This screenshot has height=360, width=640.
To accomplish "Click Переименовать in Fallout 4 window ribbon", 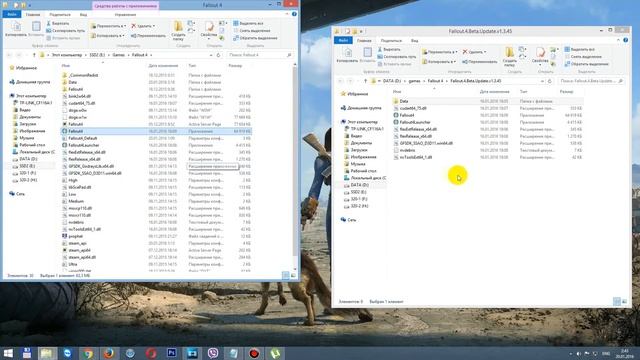I will pos(148,36).
